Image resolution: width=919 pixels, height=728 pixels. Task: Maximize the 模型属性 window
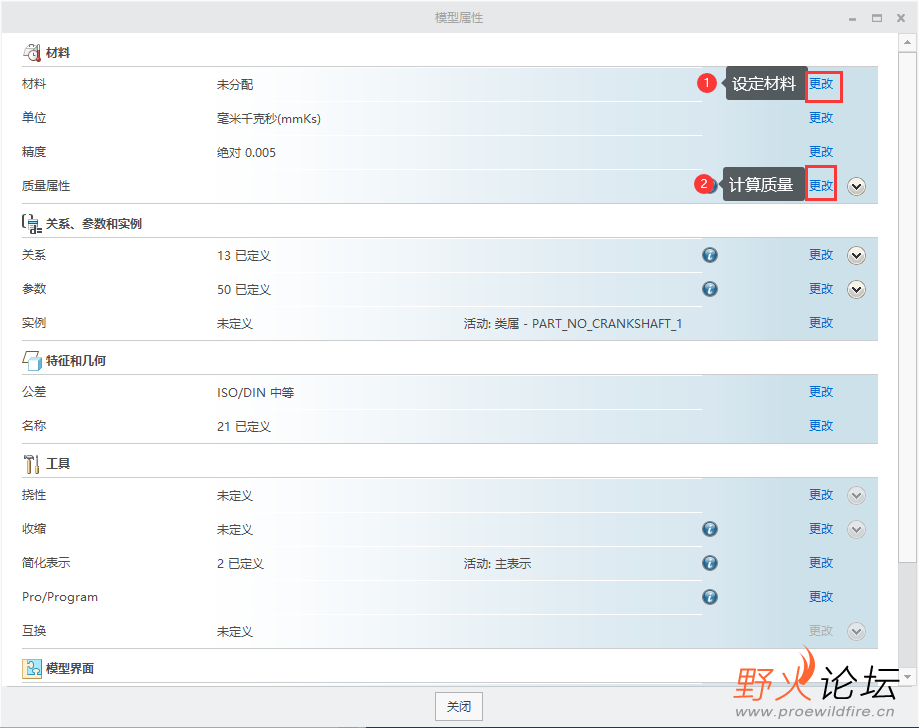(877, 18)
